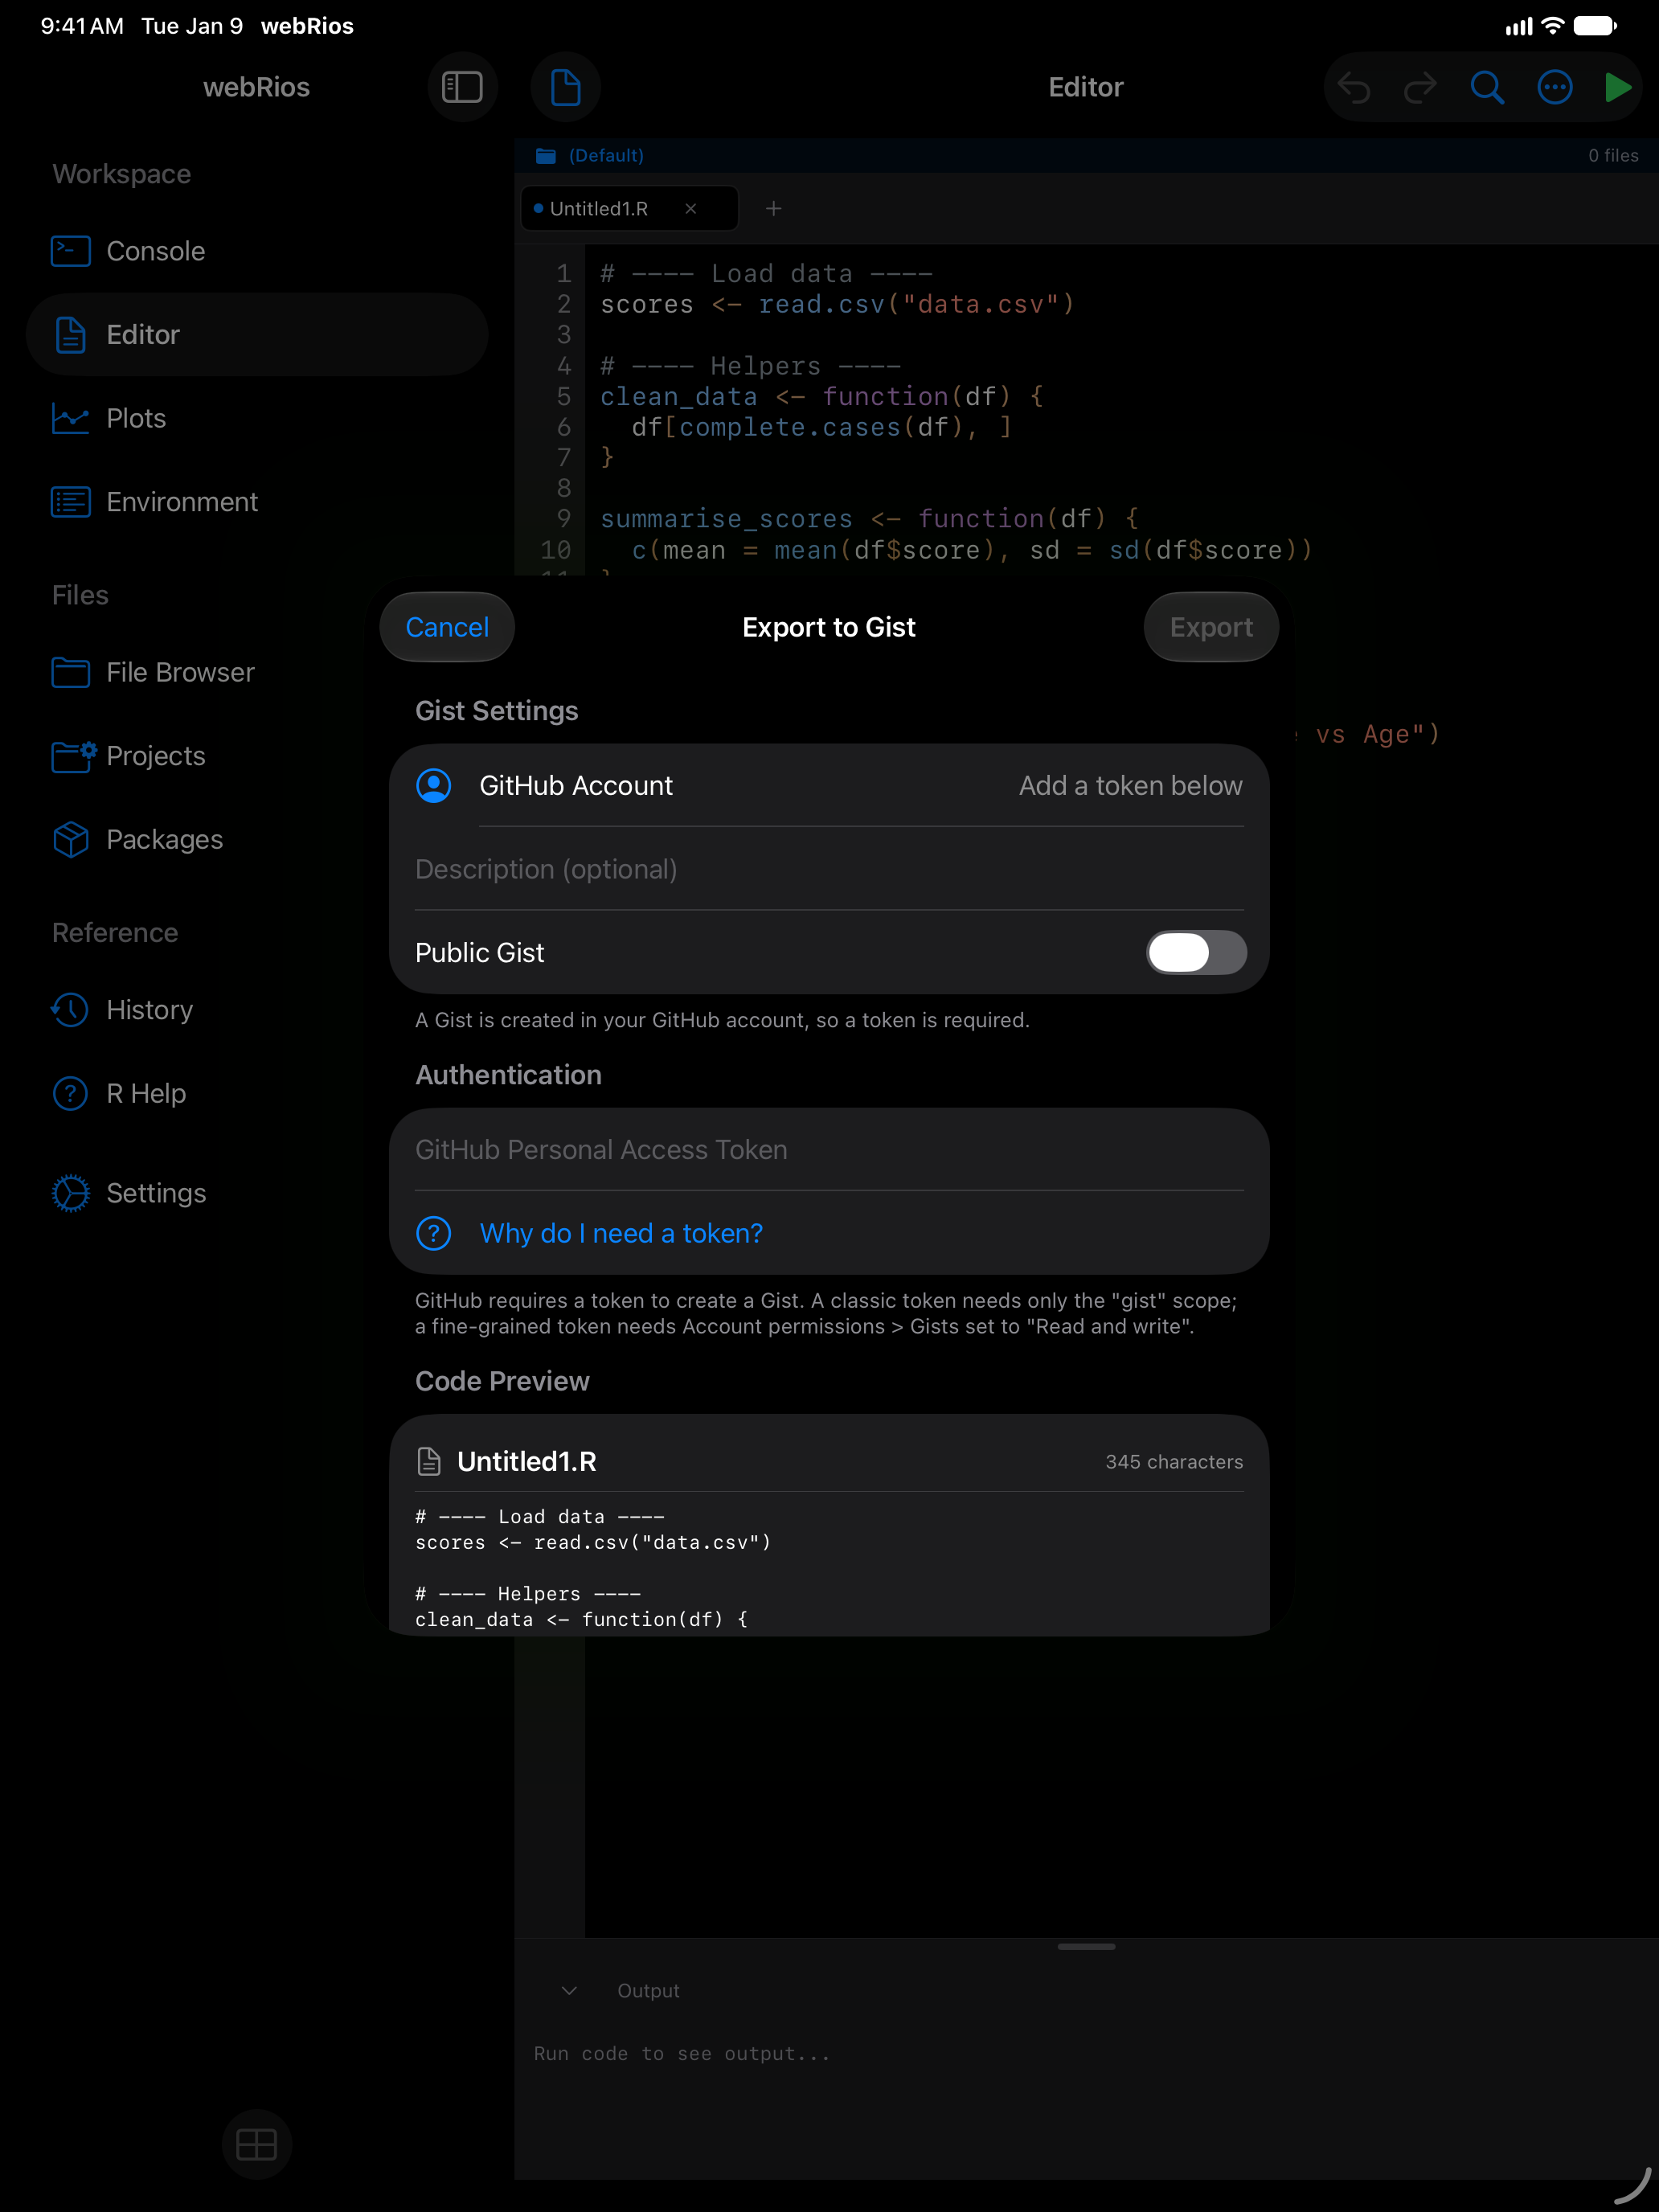Screen dimensions: 1659x2212
Task: Open Packages in sidebar
Action: click(257, 839)
